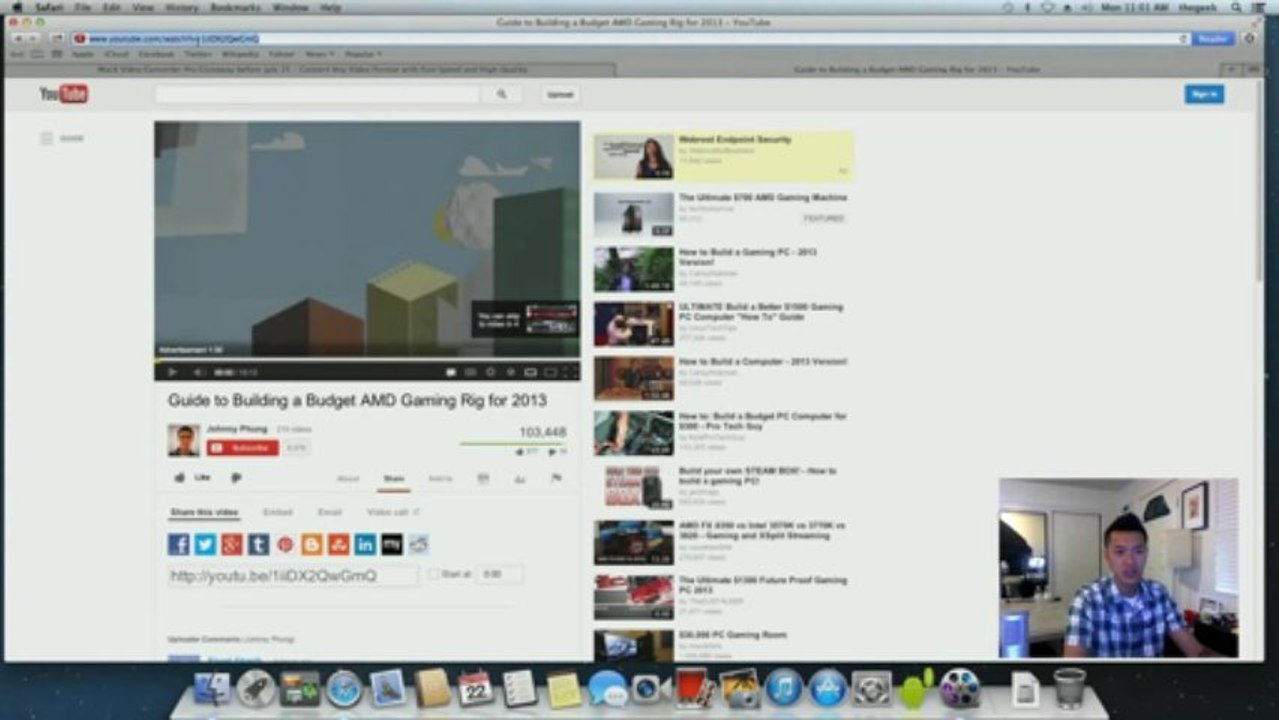Screen dimensions: 1279x720
Task: Click the Upload button
Action: pos(560,94)
